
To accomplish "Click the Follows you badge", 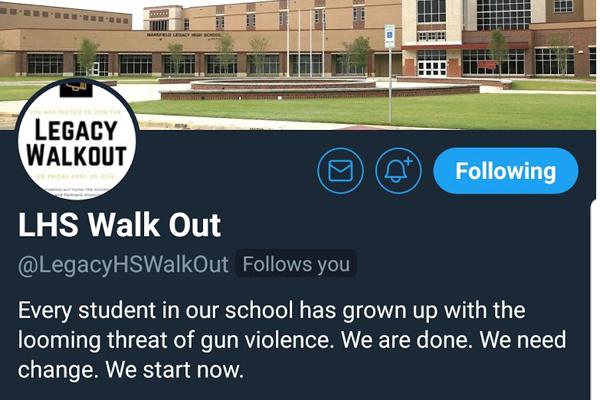I will 296,264.
